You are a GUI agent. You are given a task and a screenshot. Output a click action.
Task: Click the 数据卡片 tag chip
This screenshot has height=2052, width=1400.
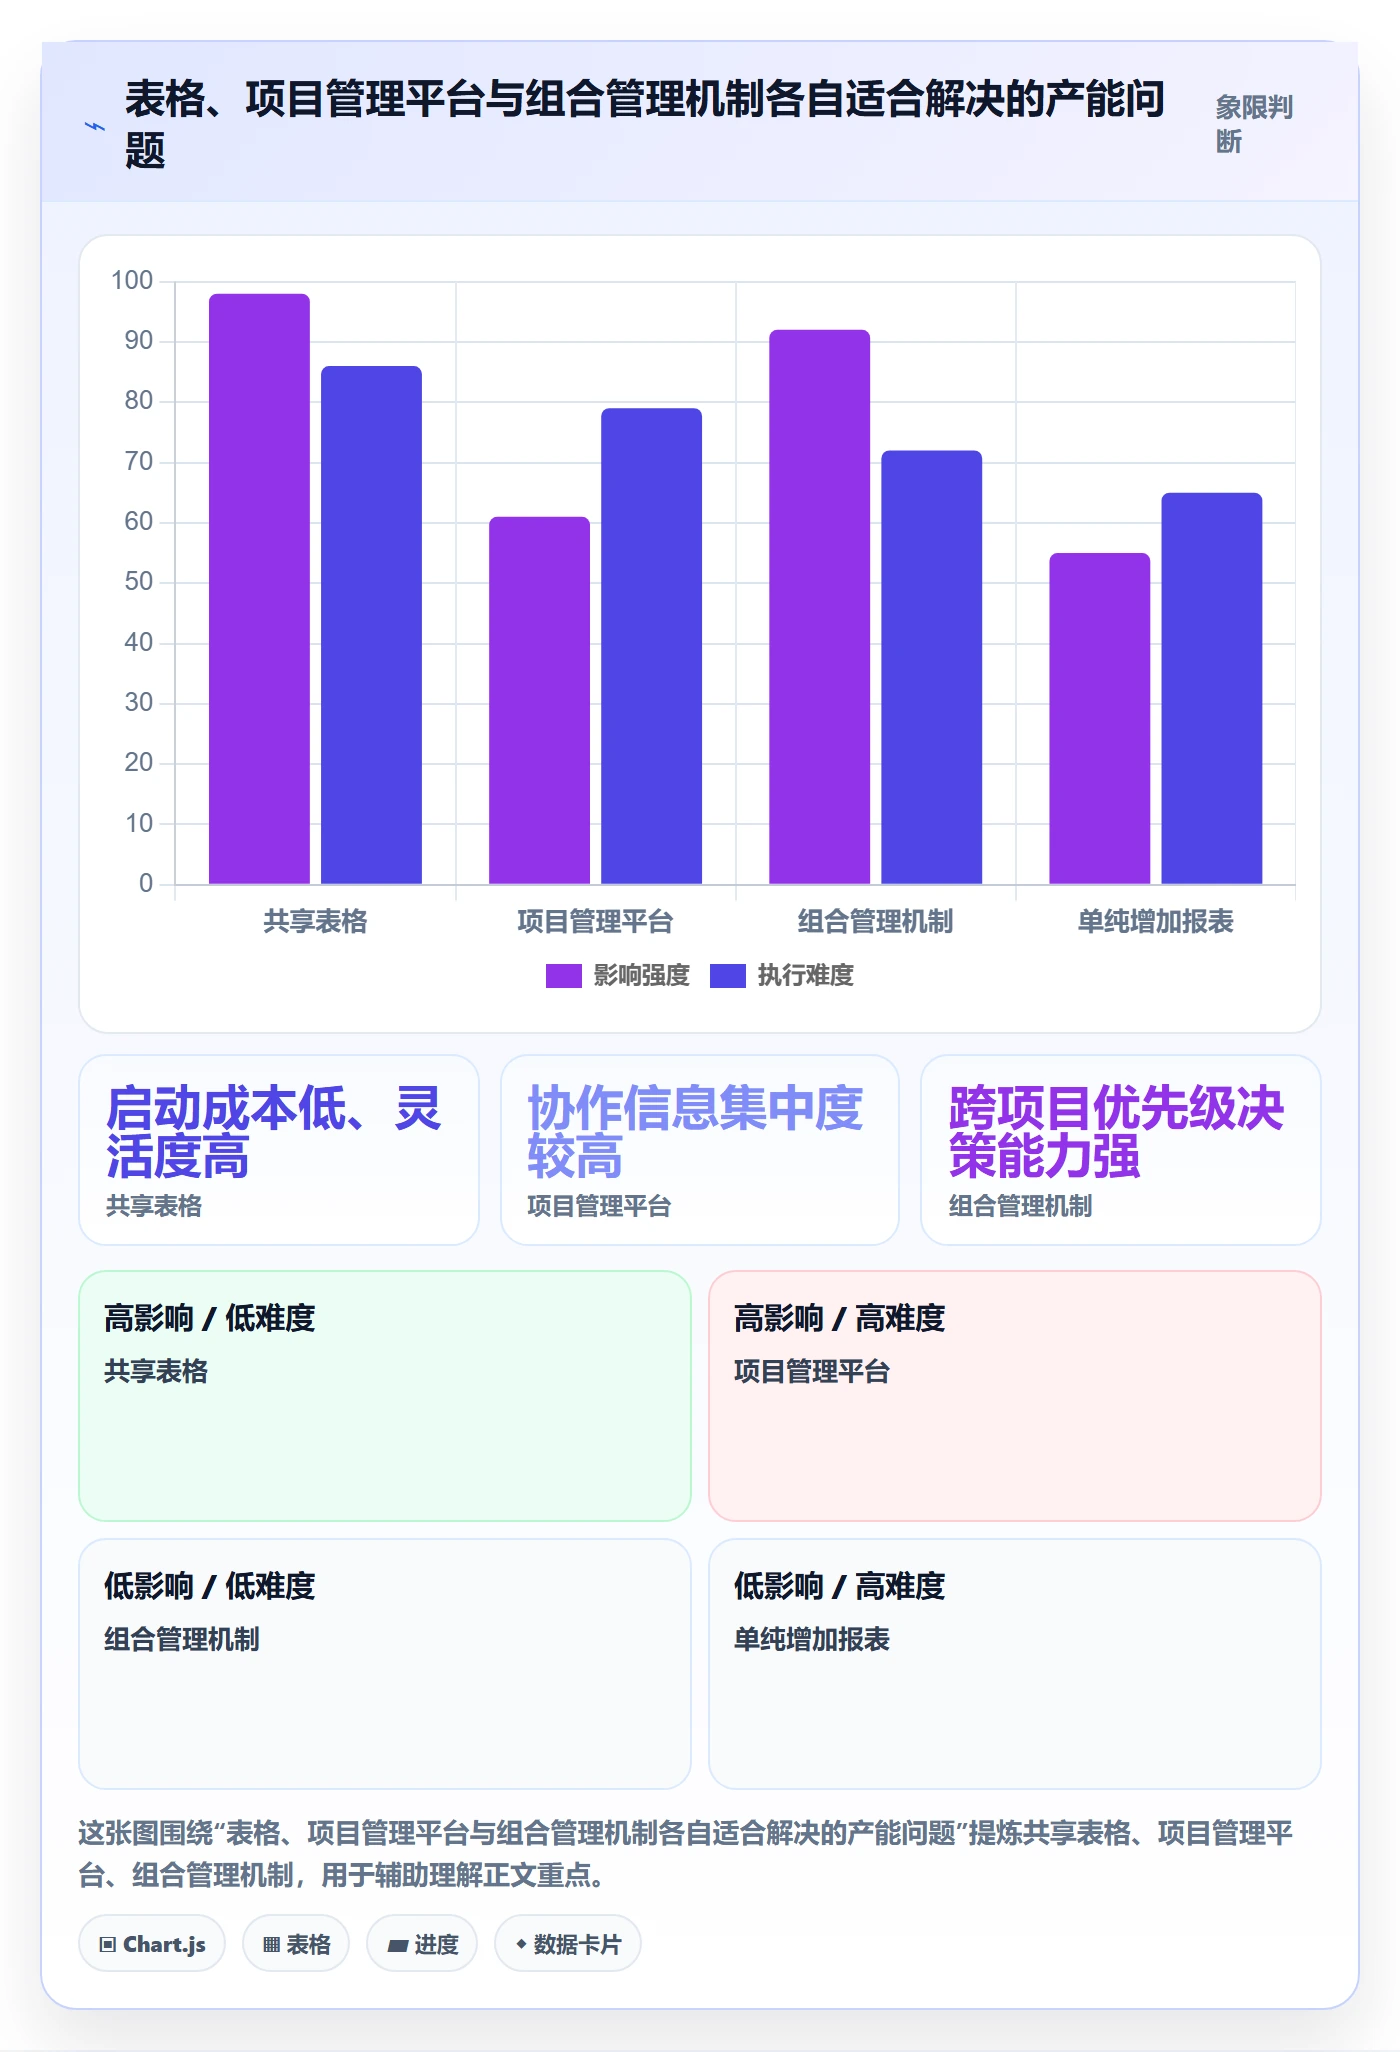(568, 1944)
